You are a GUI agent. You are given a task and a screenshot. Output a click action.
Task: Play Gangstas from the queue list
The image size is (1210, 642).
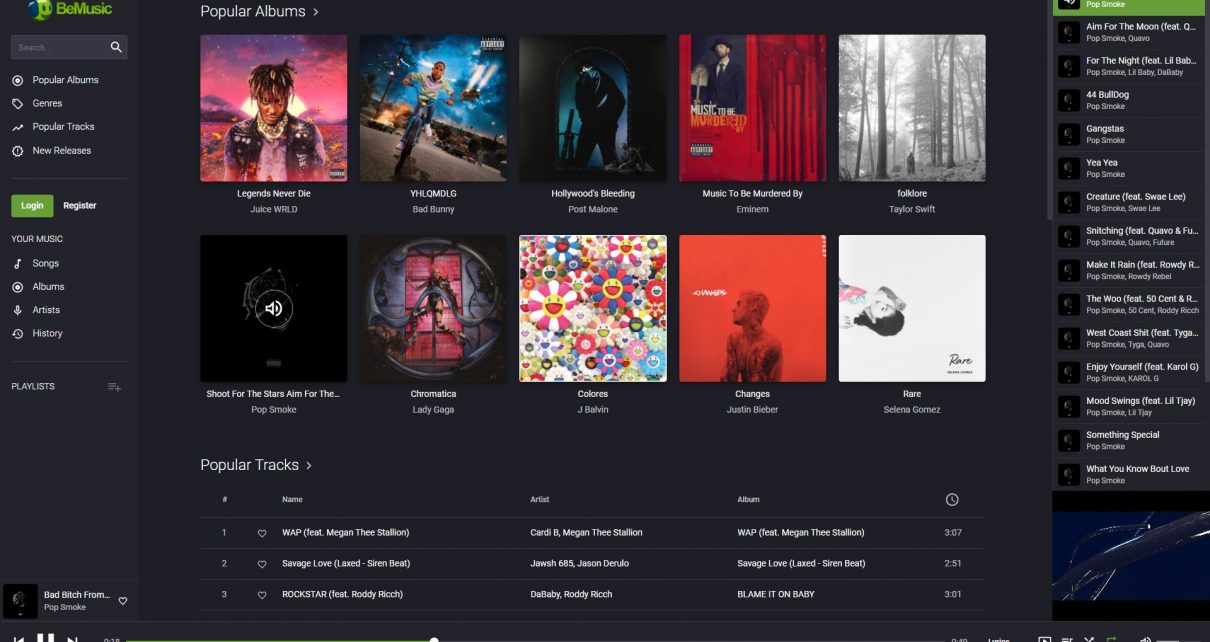click(1128, 134)
